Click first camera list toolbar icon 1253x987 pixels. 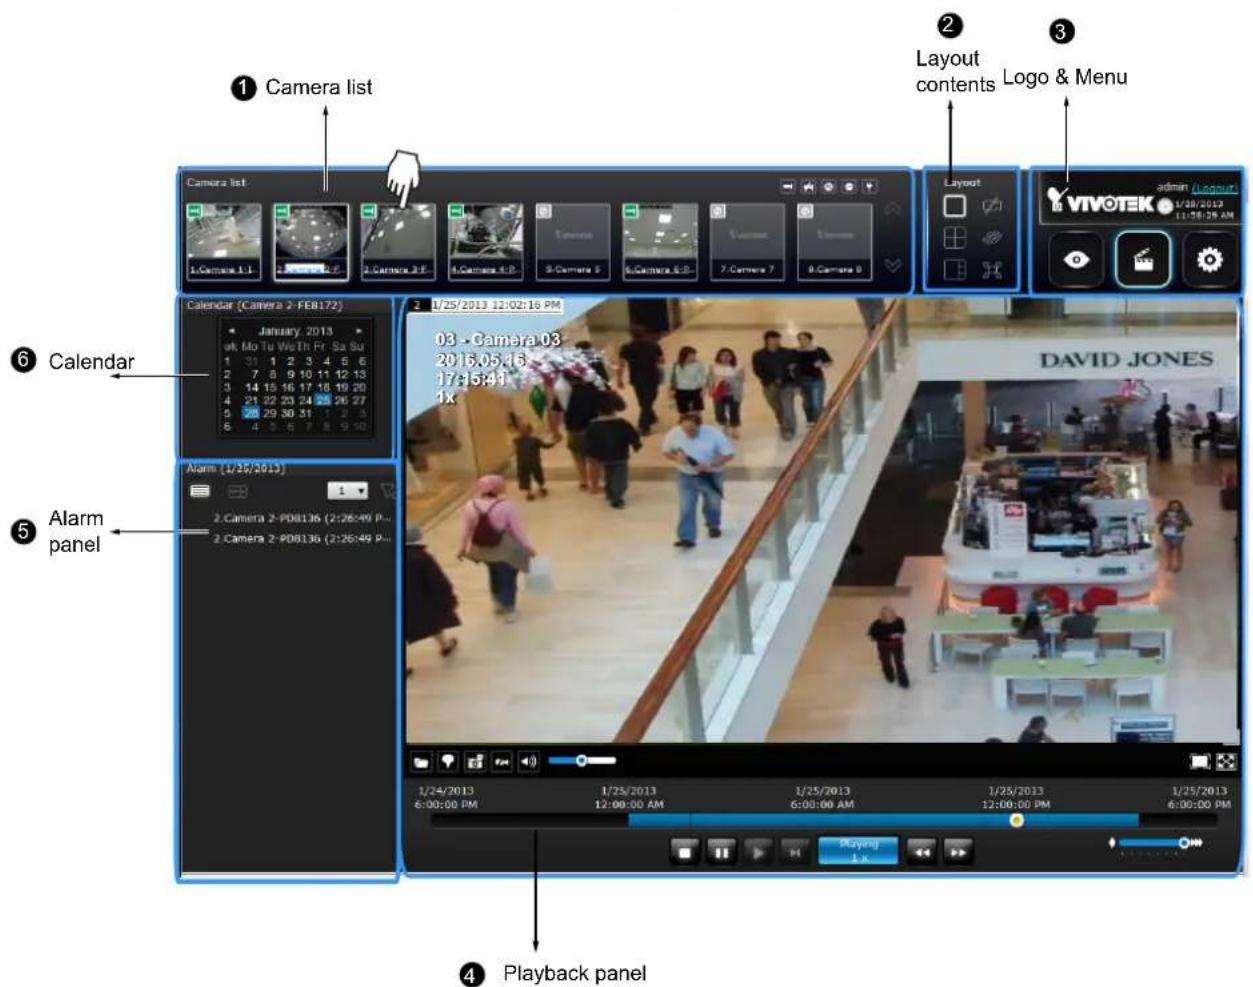[788, 186]
